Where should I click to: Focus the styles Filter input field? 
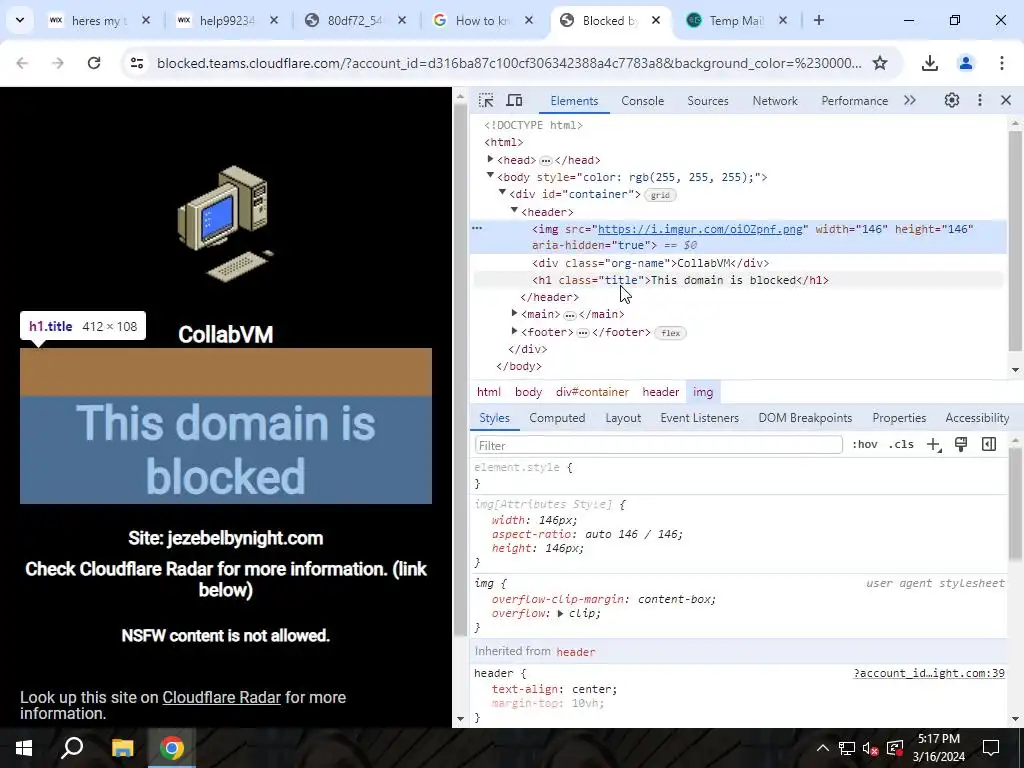[x=659, y=445]
